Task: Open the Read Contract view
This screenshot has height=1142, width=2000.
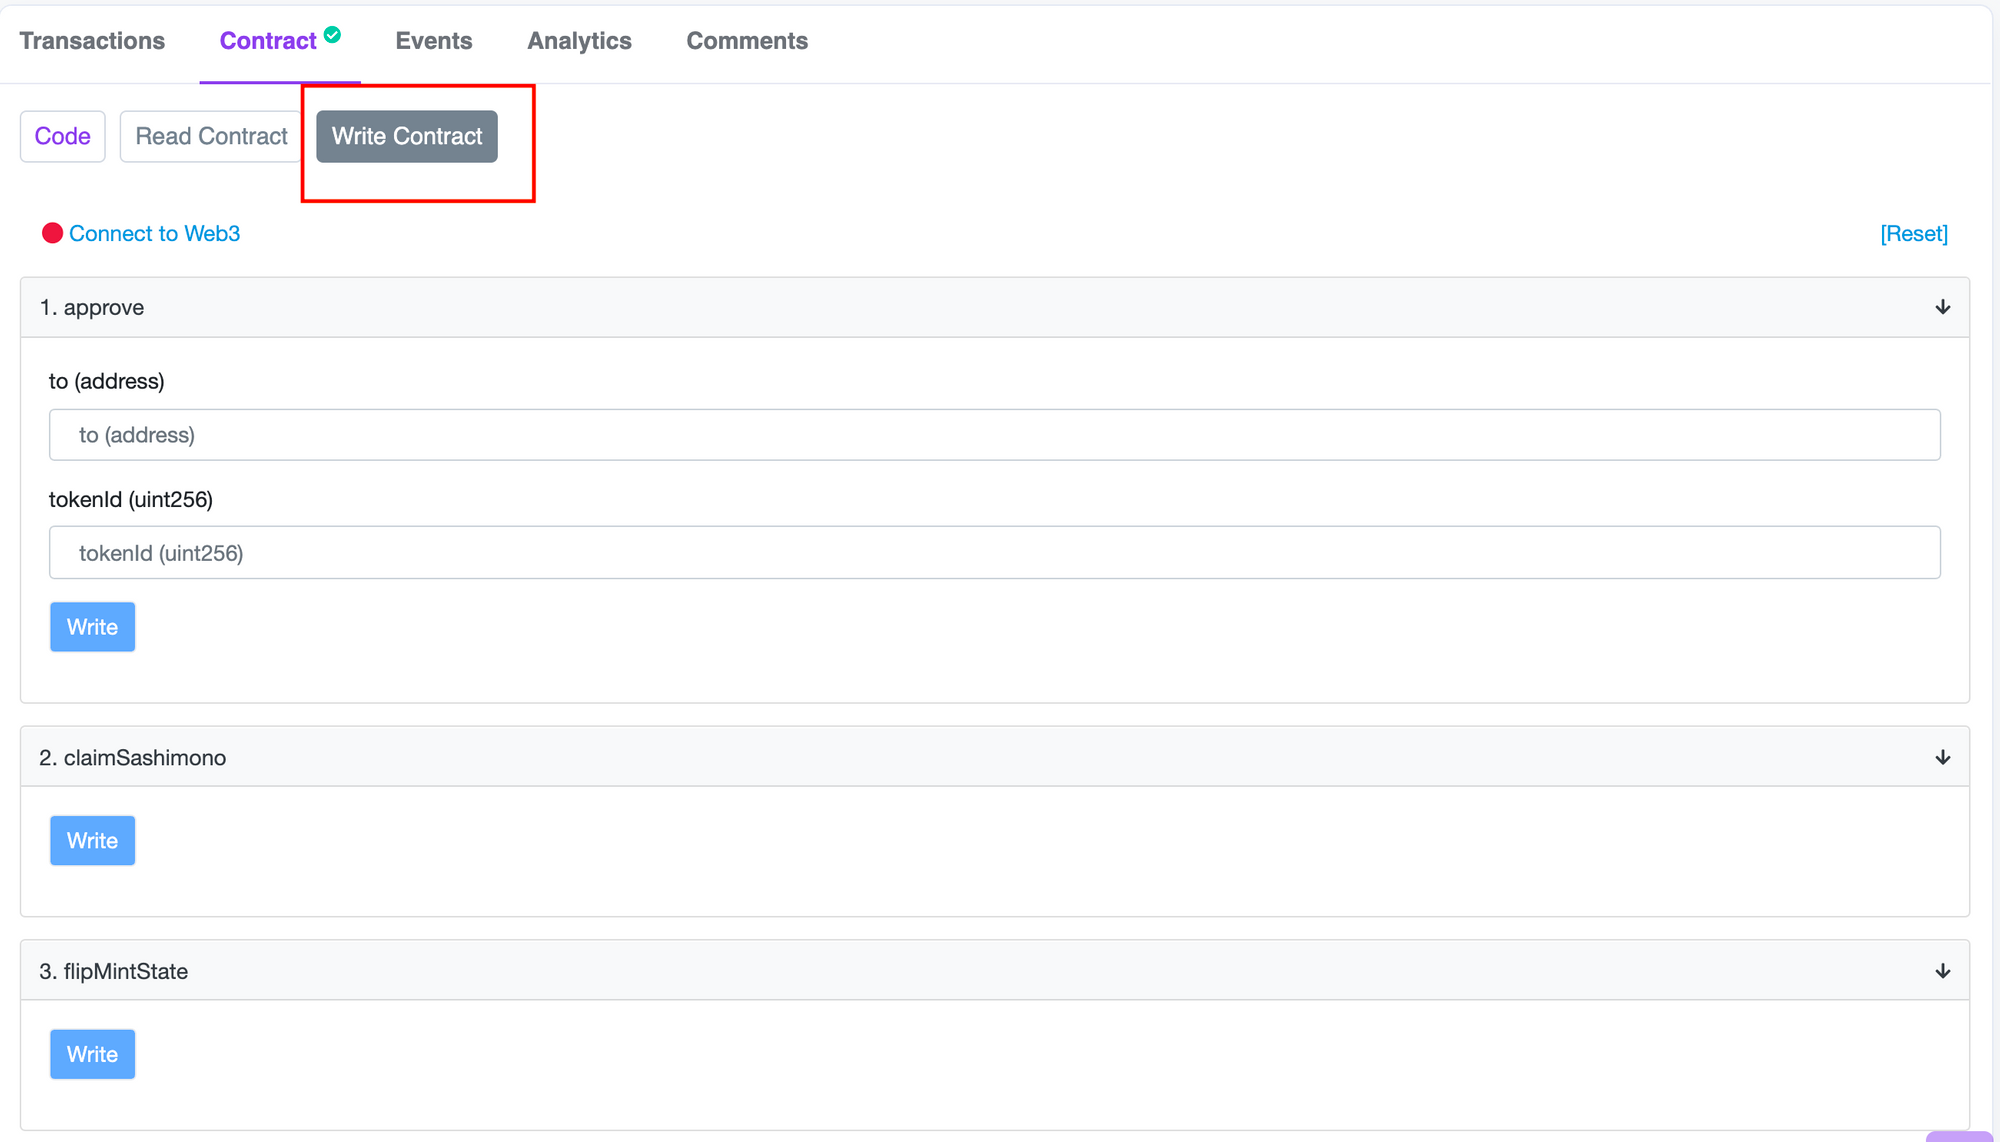Action: click(211, 136)
